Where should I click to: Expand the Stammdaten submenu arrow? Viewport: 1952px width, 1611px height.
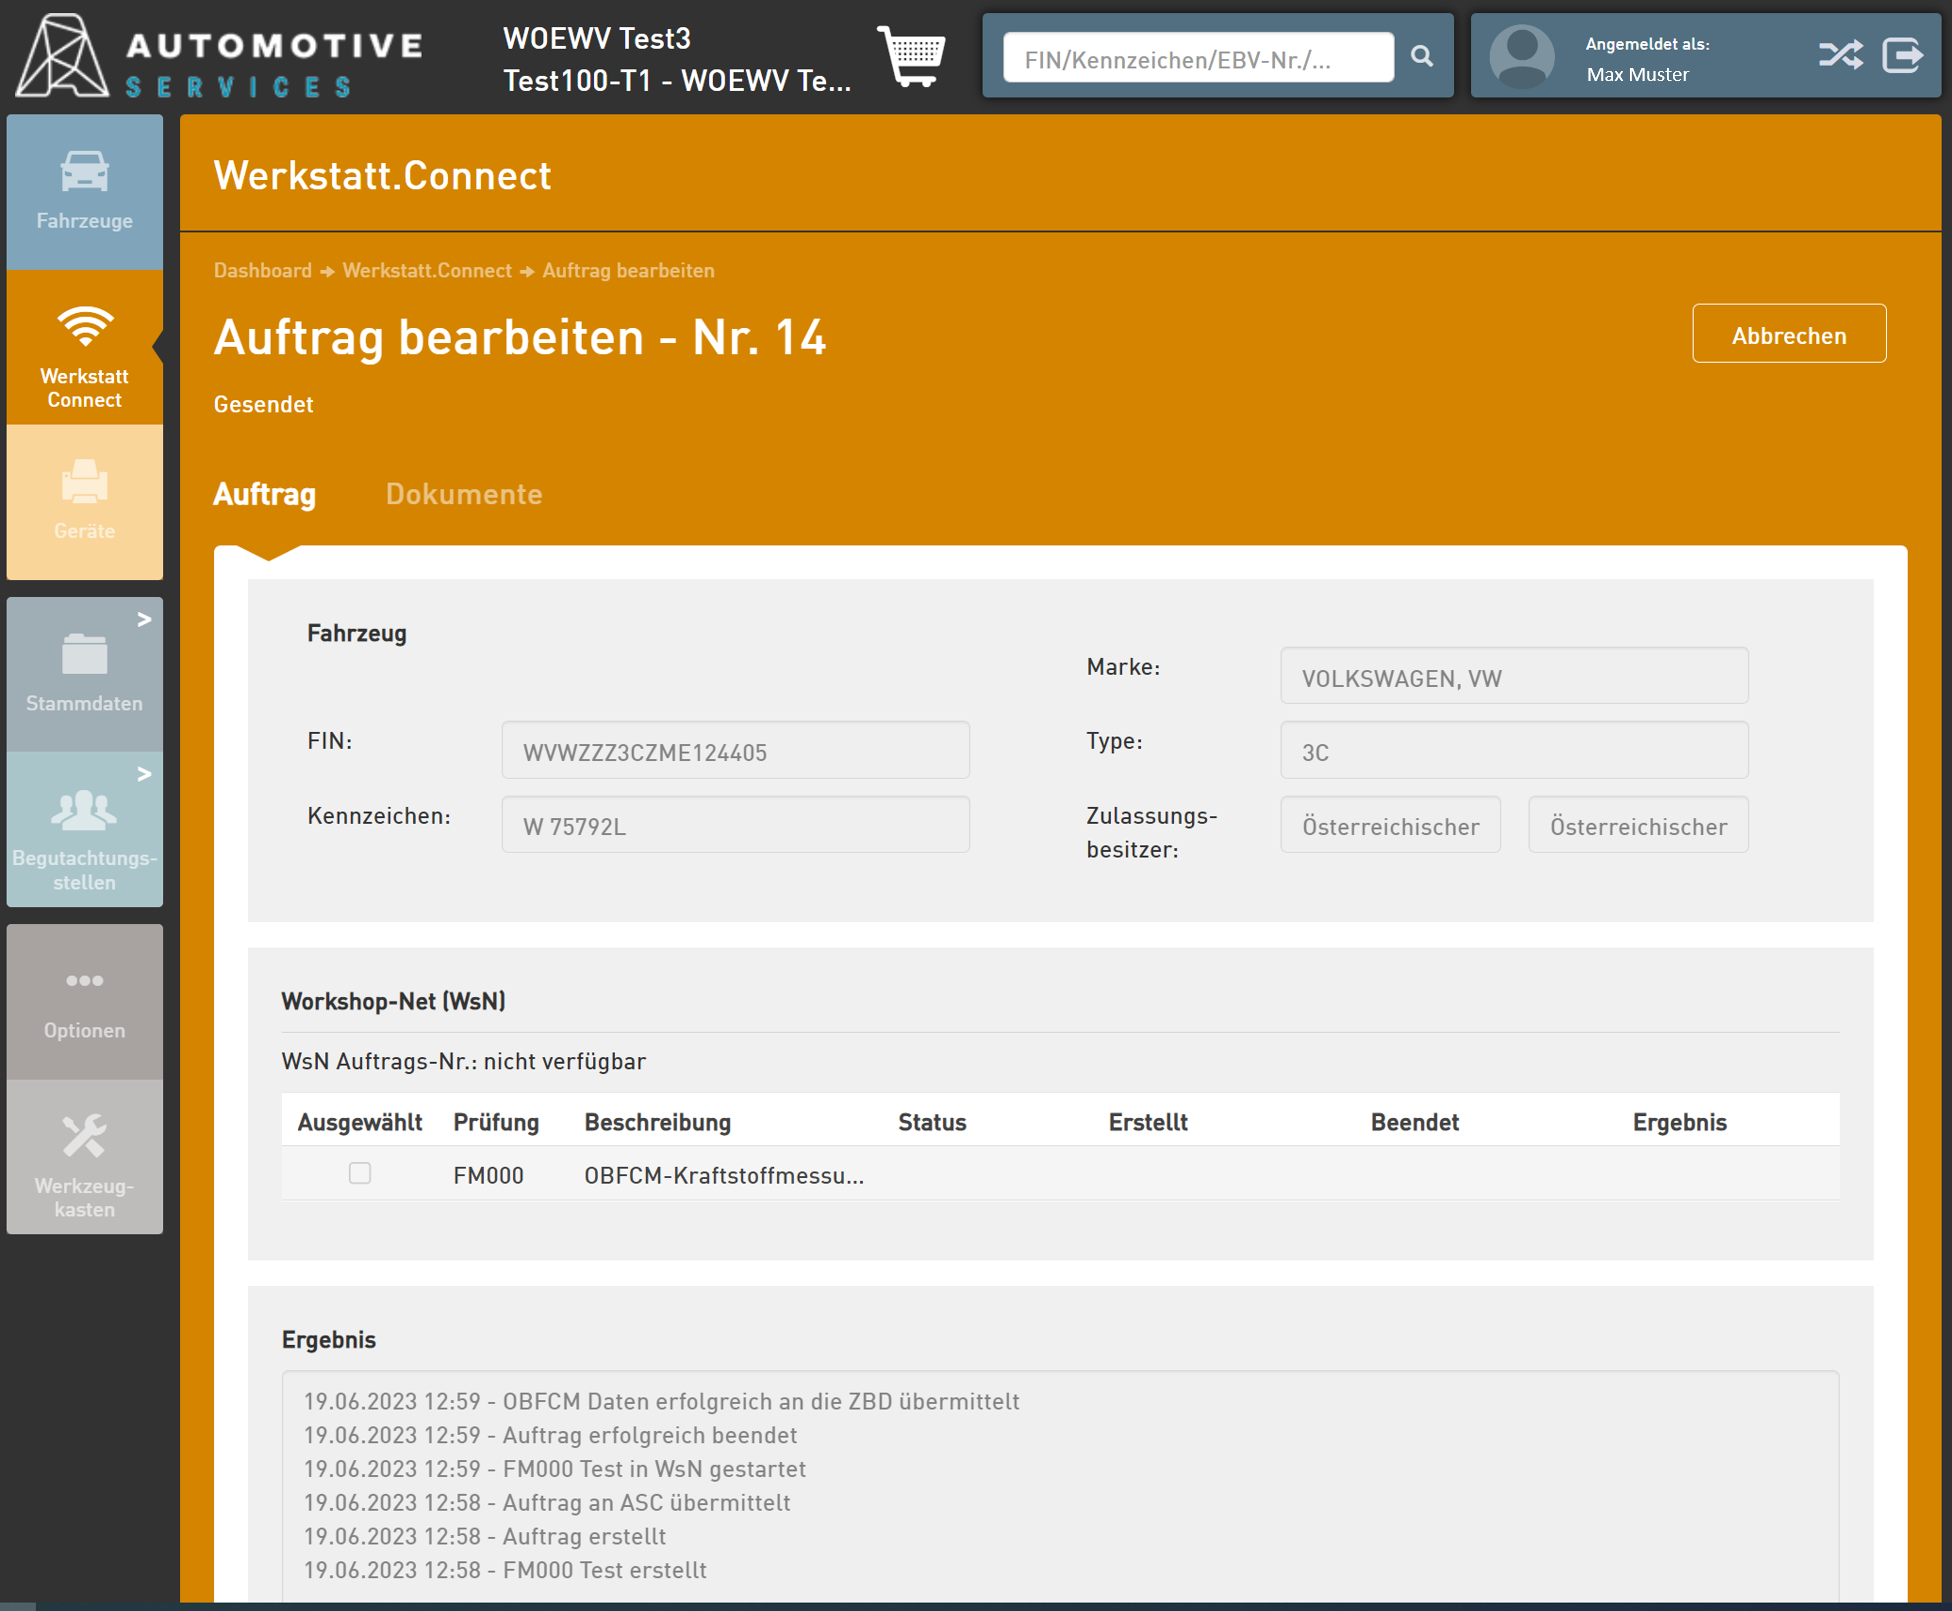click(x=144, y=620)
